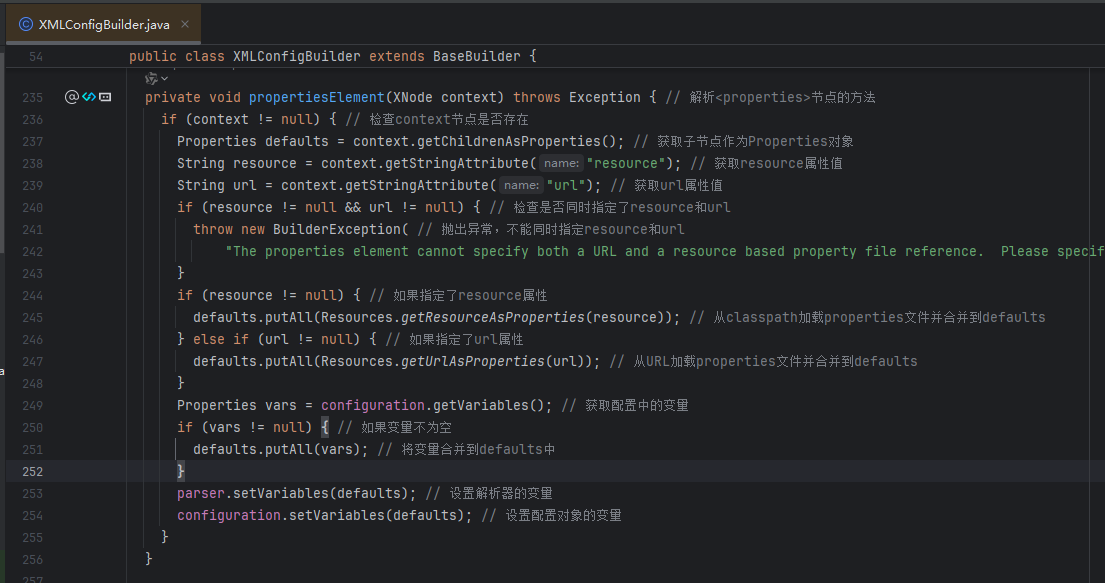Image resolution: width=1105 pixels, height=583 pixels.
Task: Toggle a breakpoint on line number 253
Action: coord(32,493)
